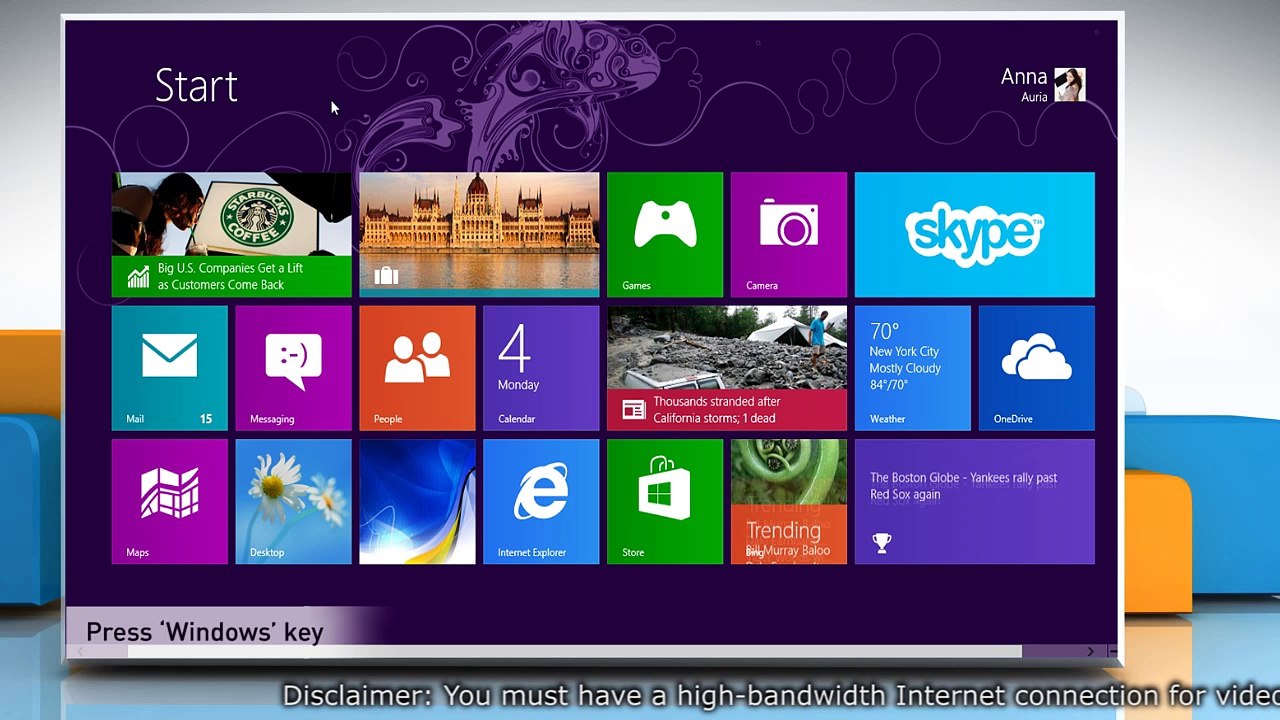Click the chart icon on Finance tile
This screenshot has width=1280, height=720.
138,277
